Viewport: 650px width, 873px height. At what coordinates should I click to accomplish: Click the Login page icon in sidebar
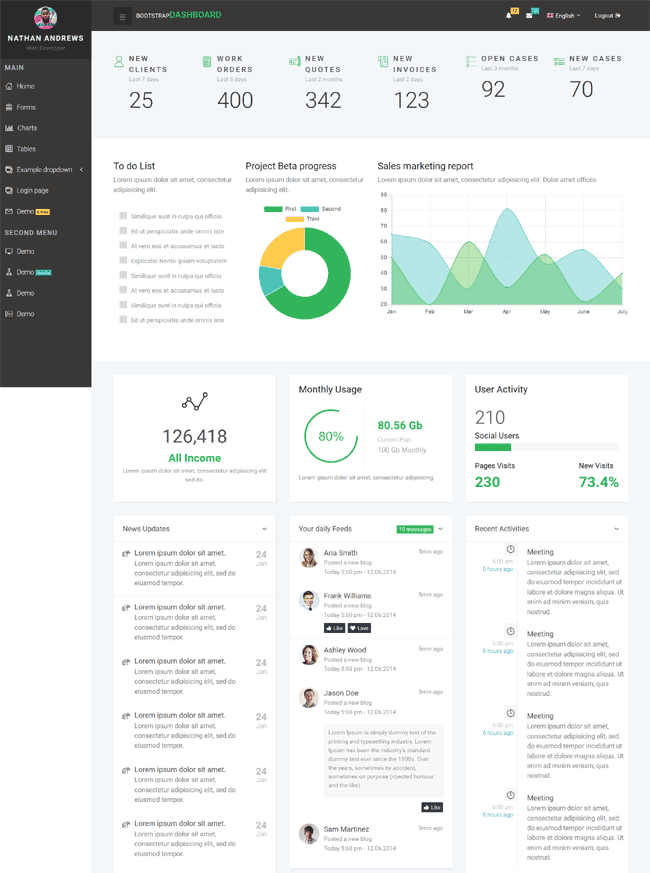coord(9,190)
